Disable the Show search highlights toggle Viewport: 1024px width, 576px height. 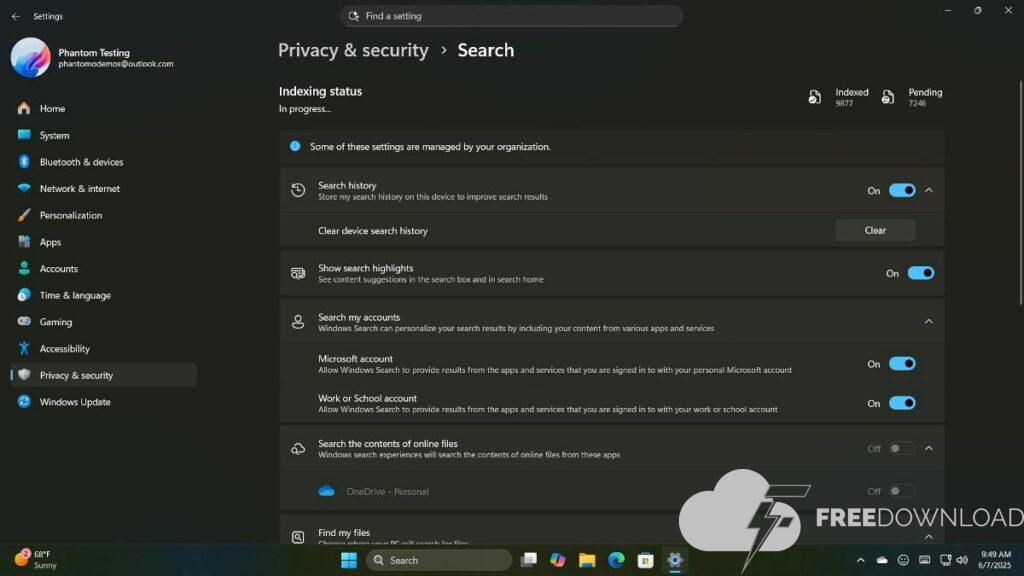coord(921,273)
